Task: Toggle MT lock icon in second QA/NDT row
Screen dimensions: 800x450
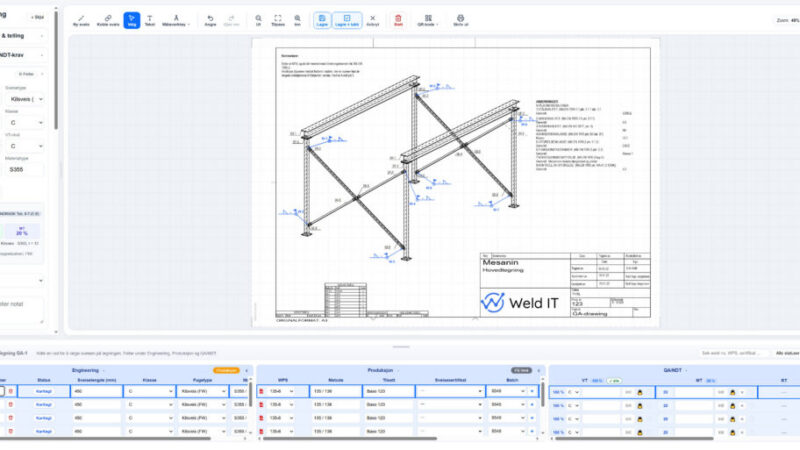Action: click(x=733, y=406)
